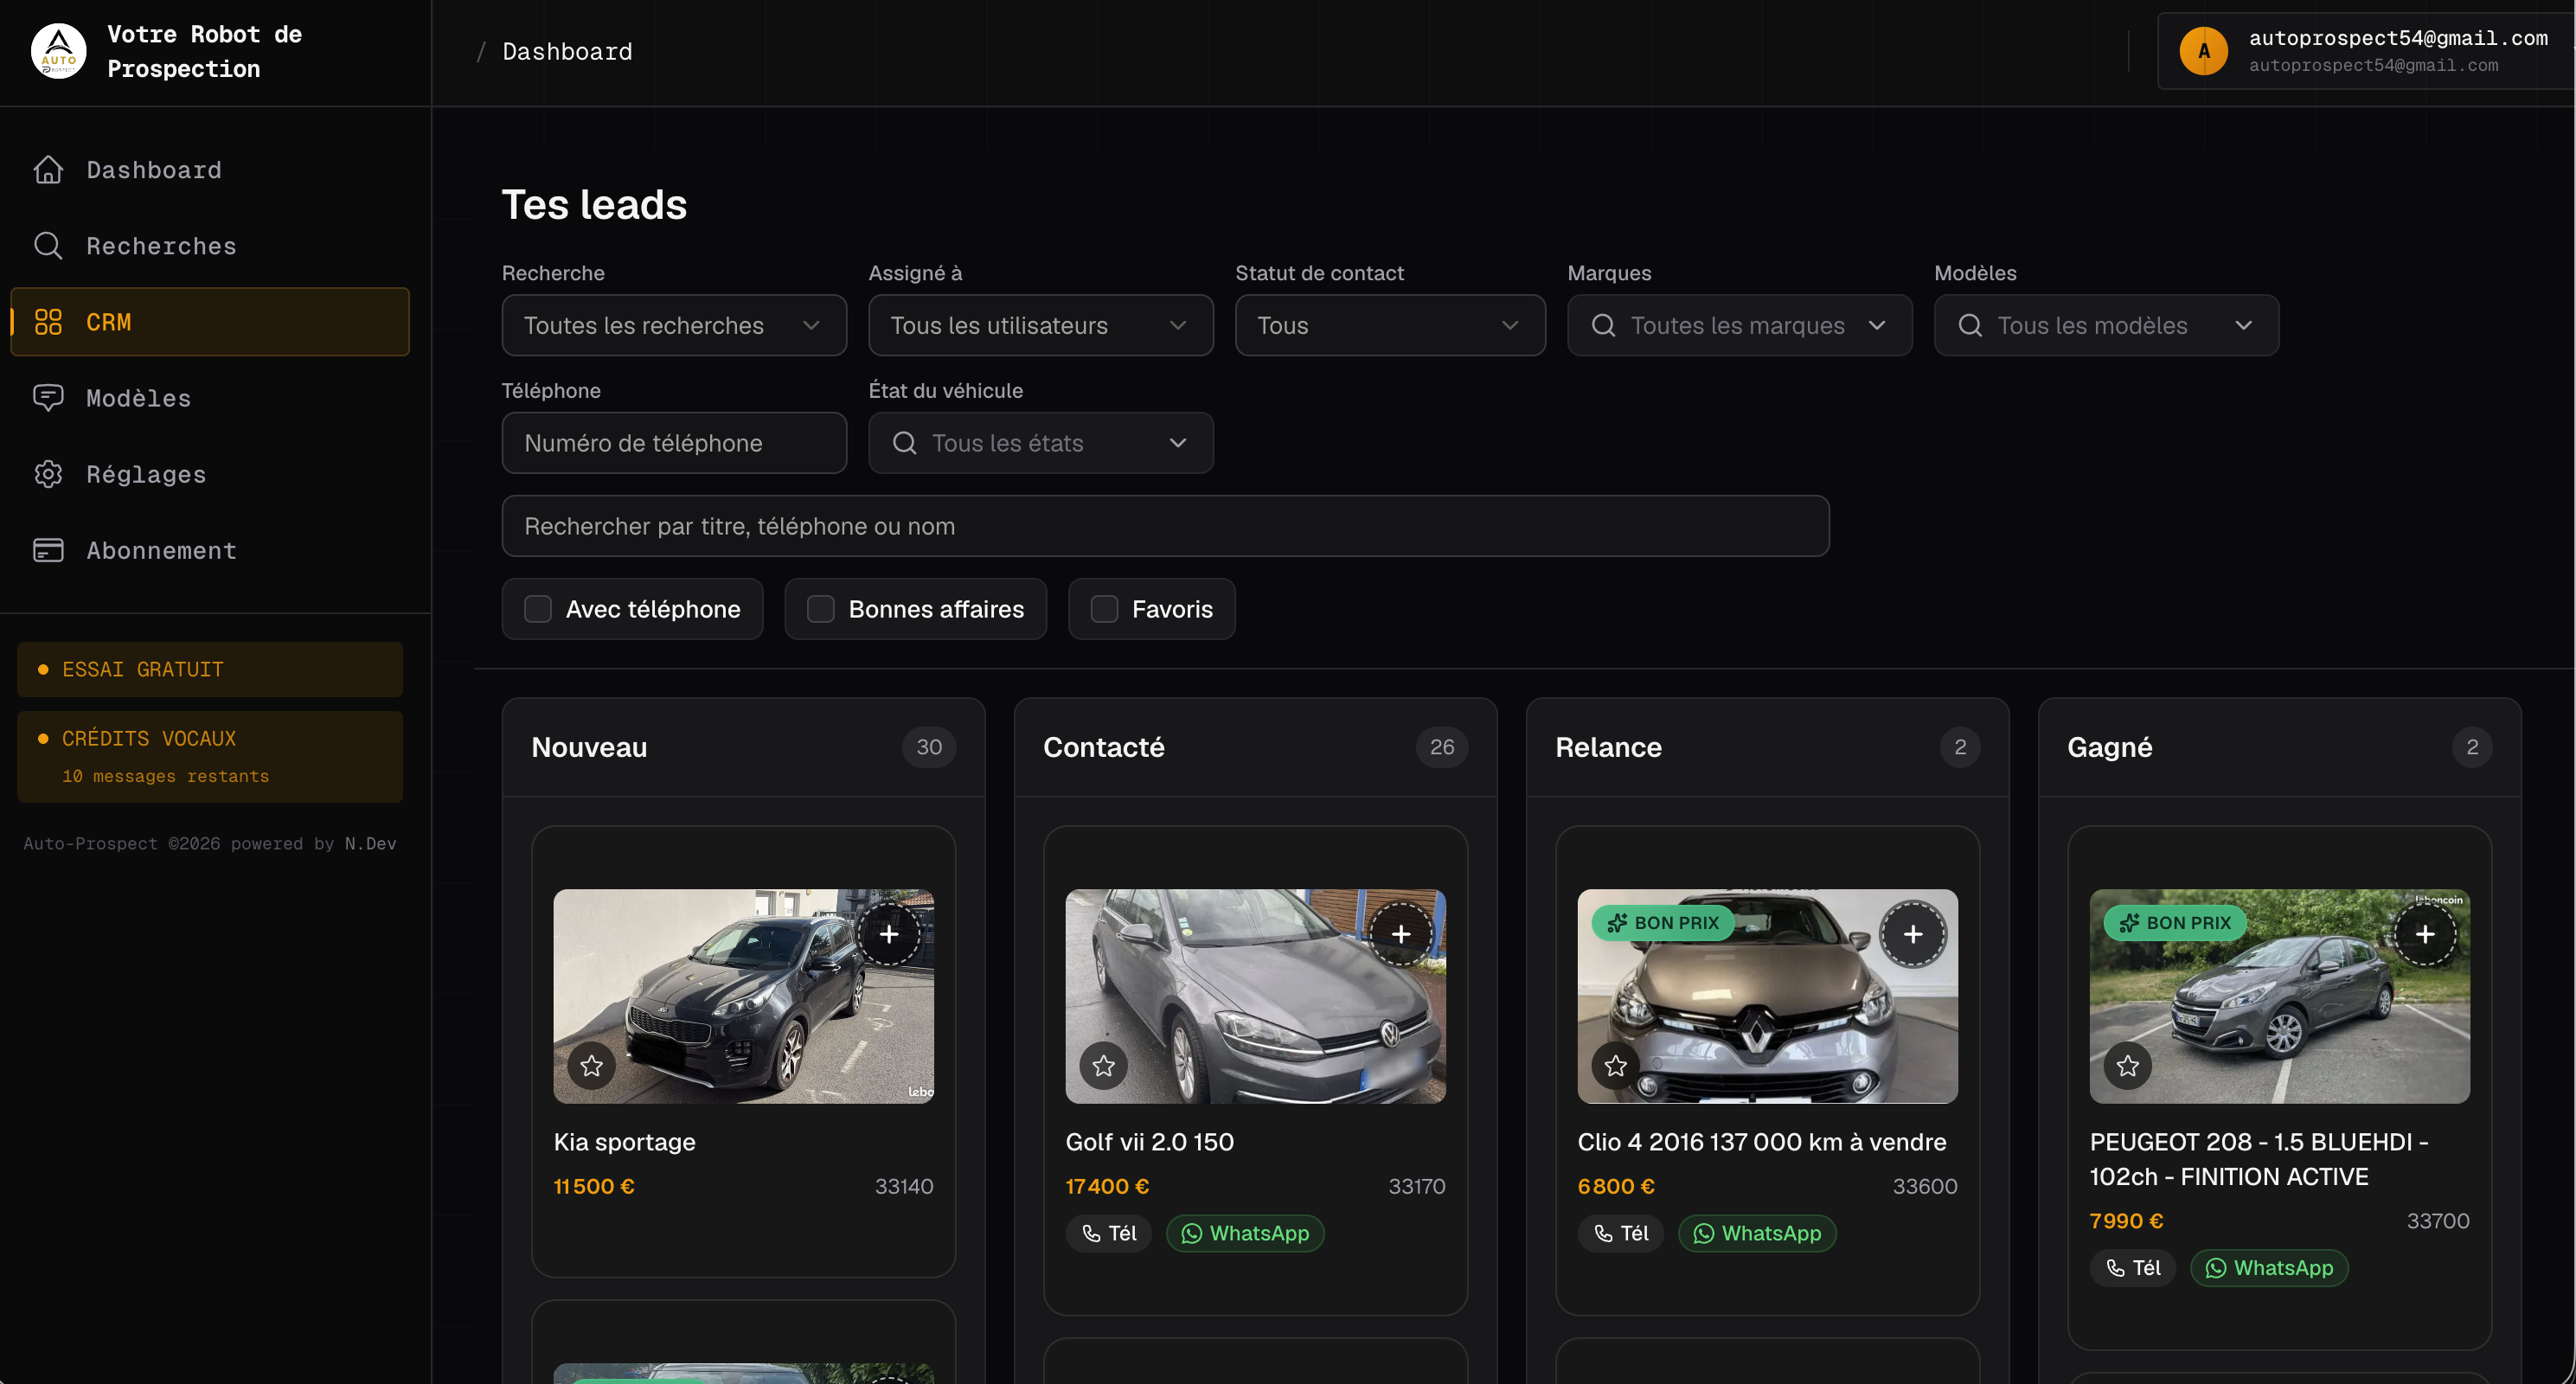The height and width of the screenshot is (1384, 2576).
Task: Click the Contacté column count badge 26
Action: [x=1442, y=747]
